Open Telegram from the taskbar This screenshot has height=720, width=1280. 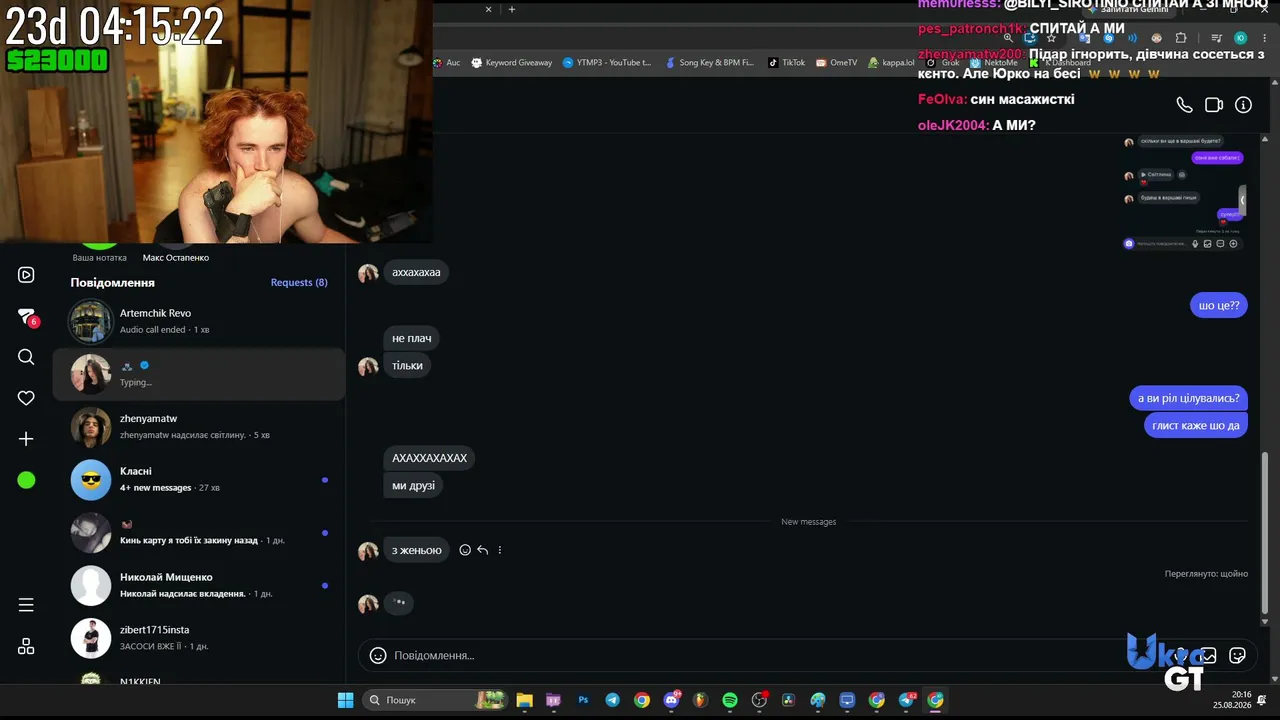612,700
